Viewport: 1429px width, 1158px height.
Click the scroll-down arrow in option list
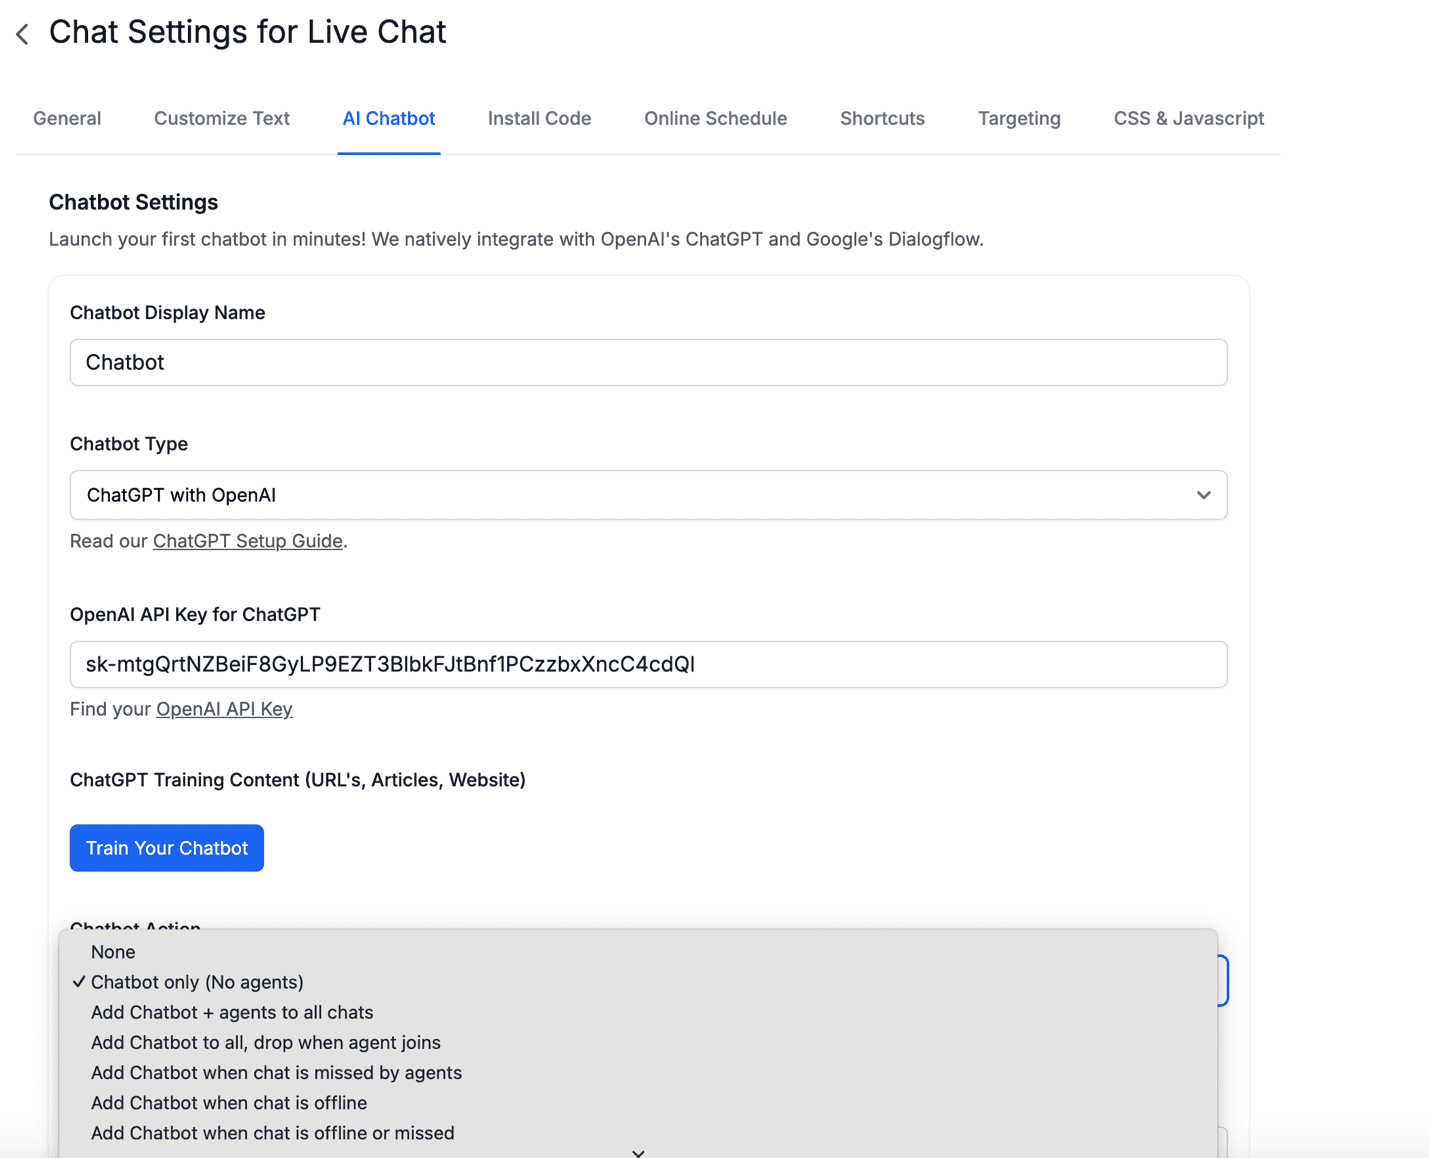(x=638, y=1152)
